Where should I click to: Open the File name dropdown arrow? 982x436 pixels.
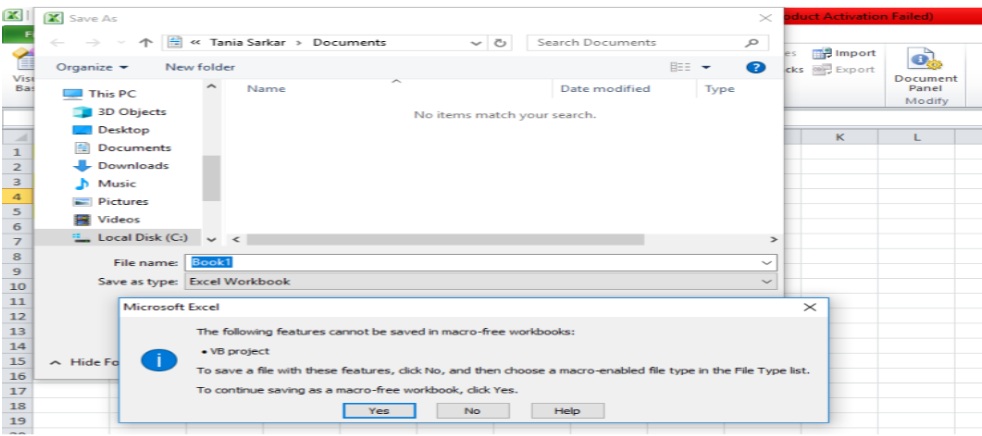(x=766, y=262)
